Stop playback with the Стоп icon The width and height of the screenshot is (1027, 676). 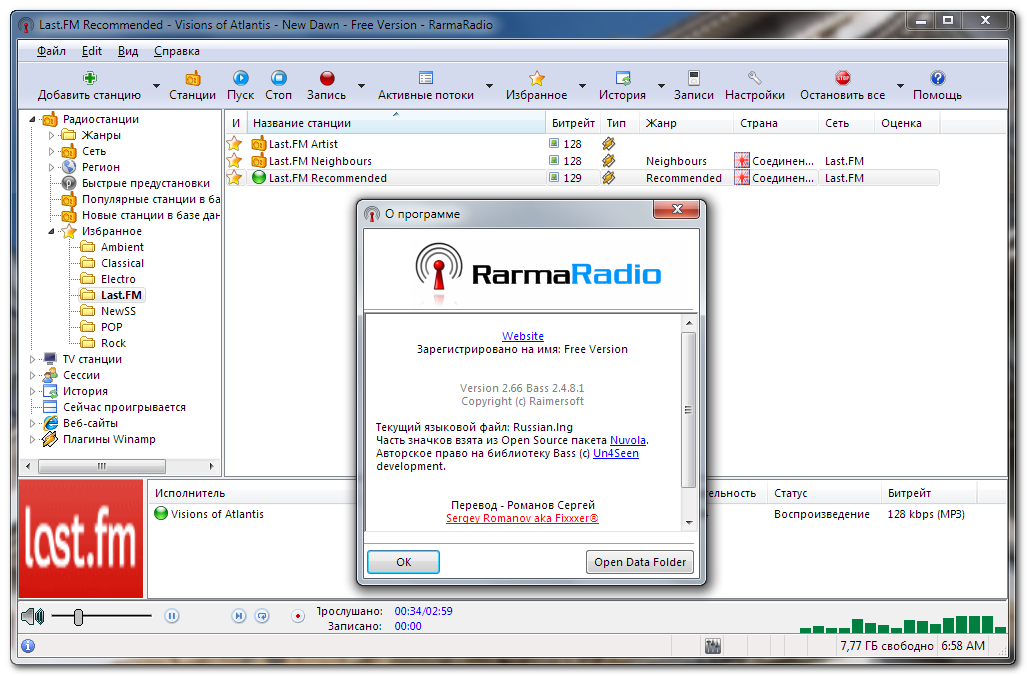click(x=278, y=79)
